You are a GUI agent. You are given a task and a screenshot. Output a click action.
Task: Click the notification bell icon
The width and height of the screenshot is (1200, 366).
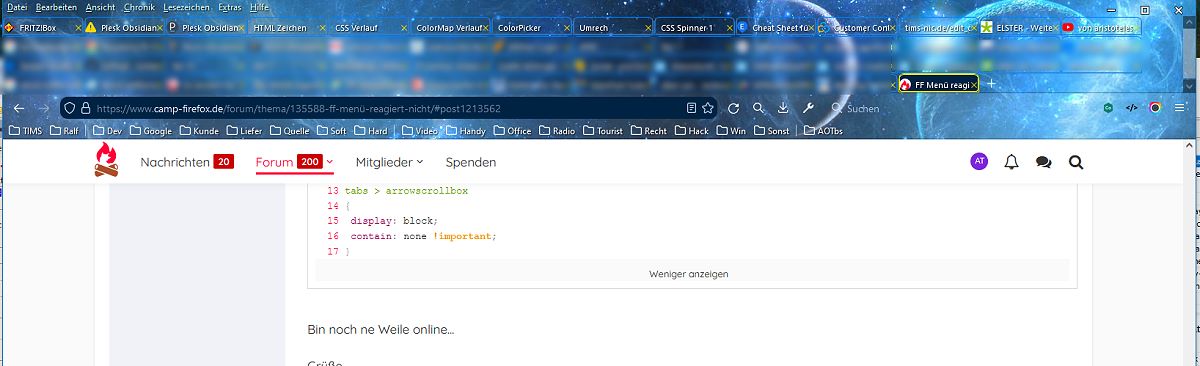pyautogui.click(x=1011, y=162)
